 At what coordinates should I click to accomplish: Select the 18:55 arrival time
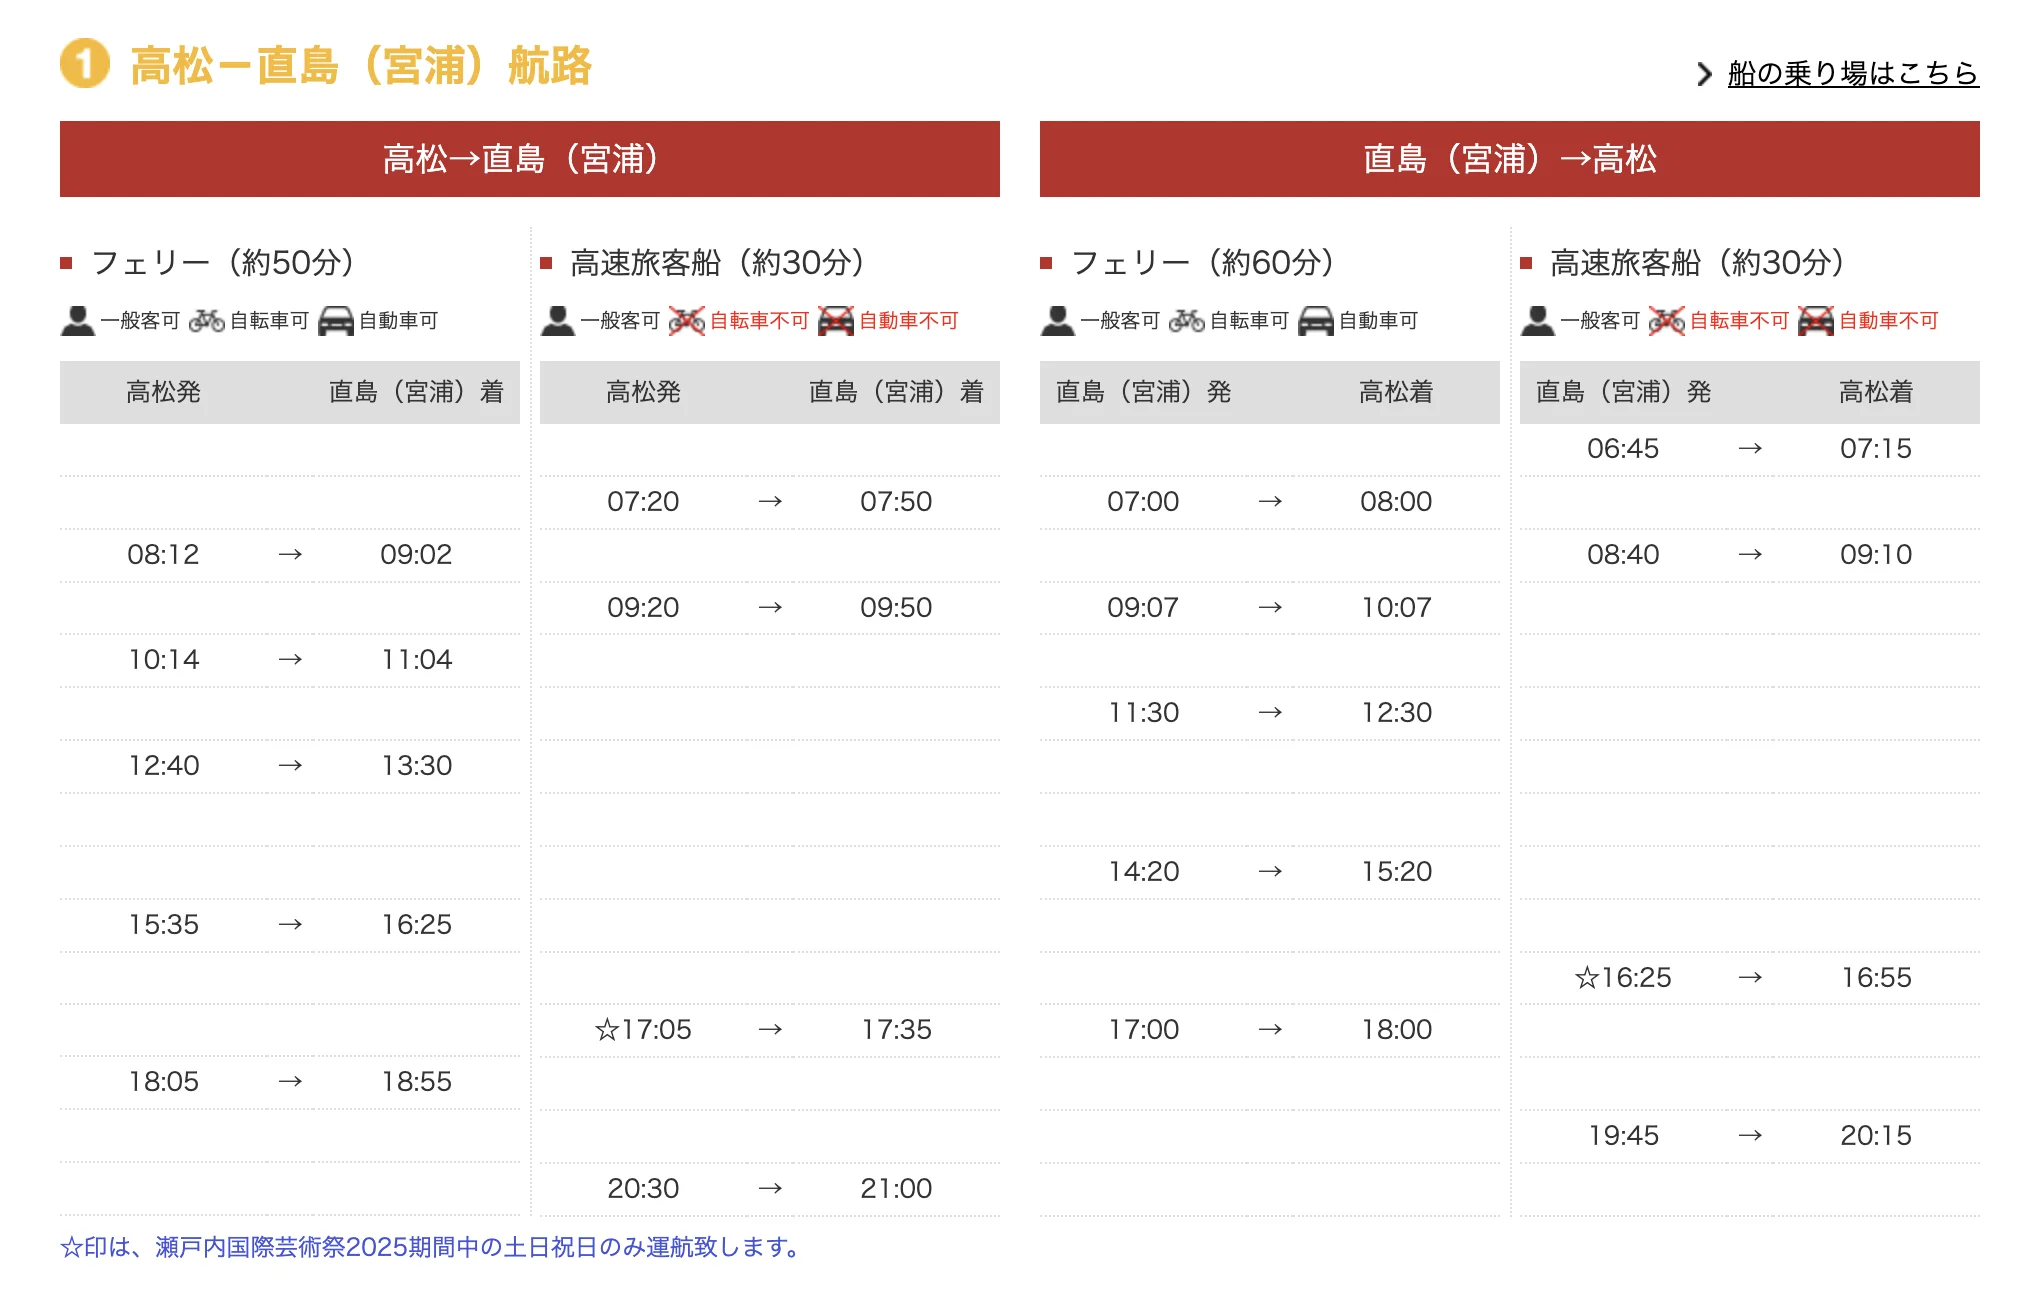point(416,1082)
